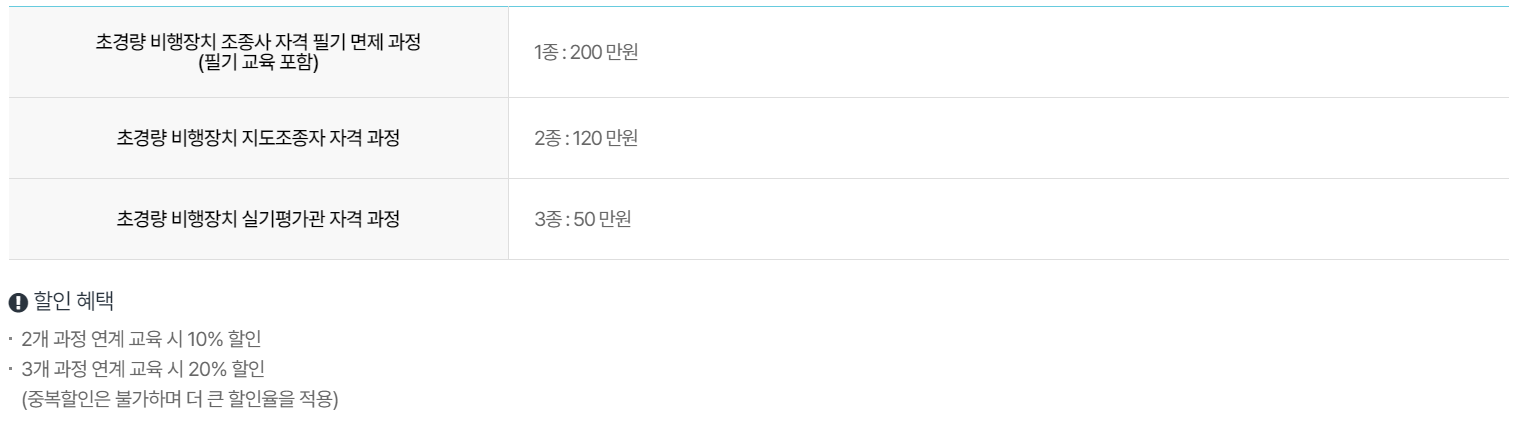
Task: Click the bullet before 2개 과정 line
Action: [10, 338]
